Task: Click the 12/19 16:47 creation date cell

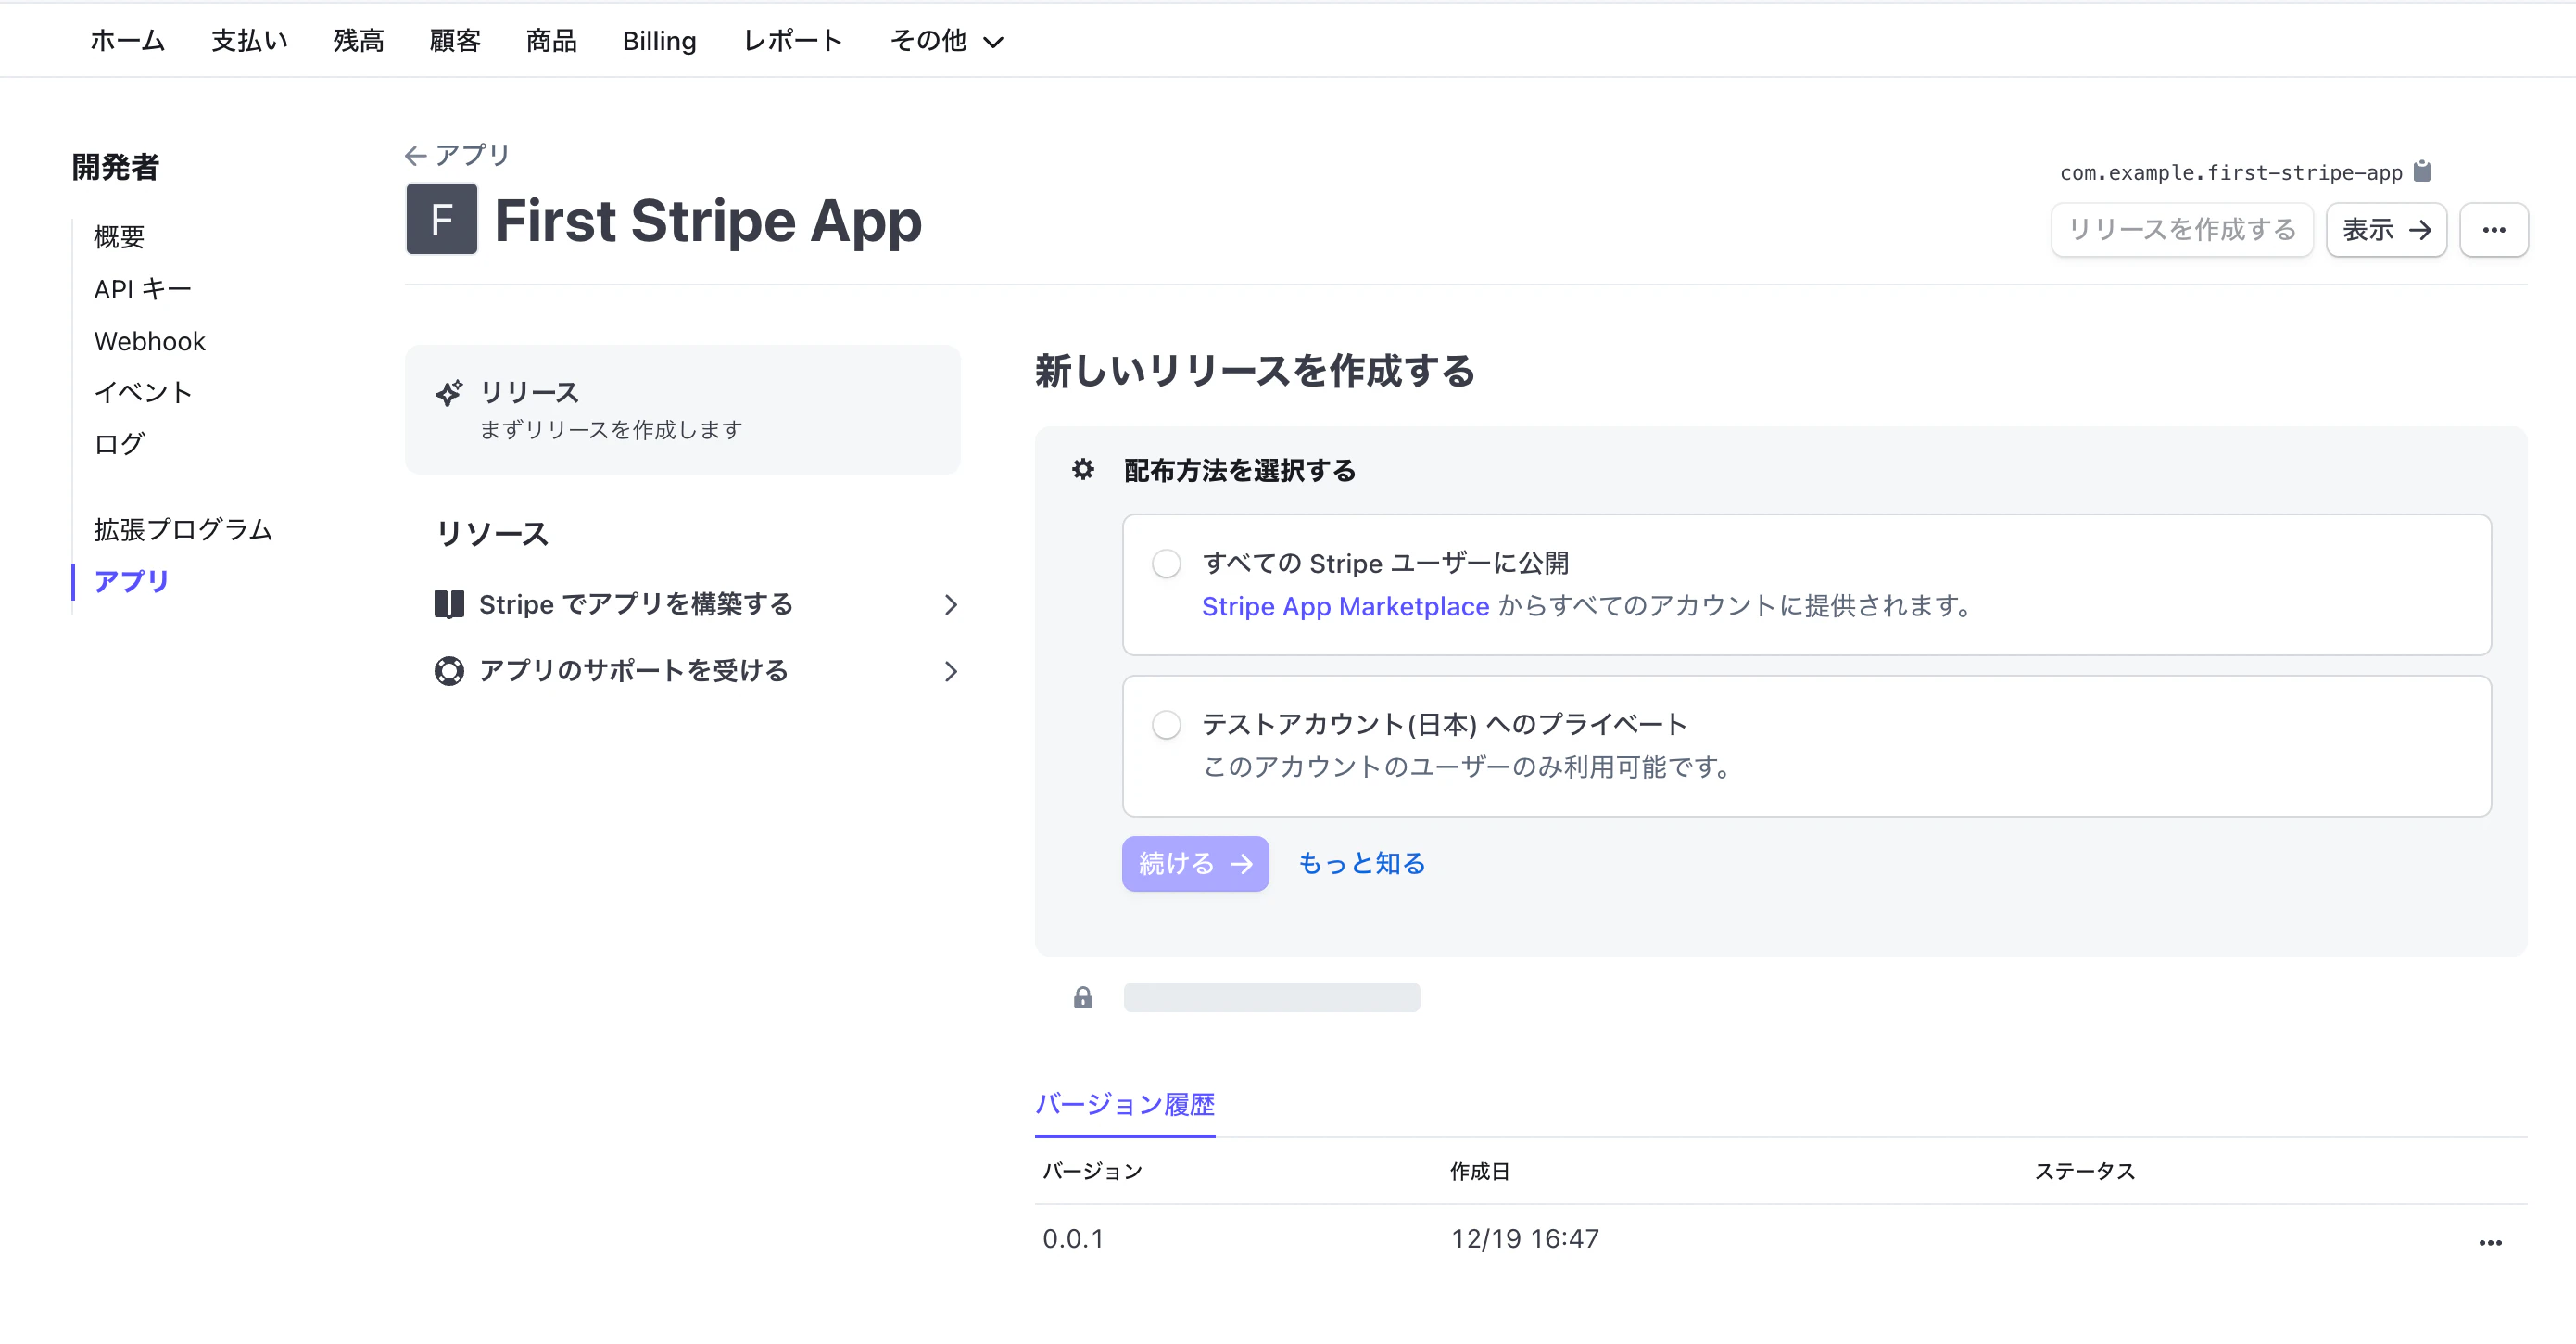Action: click(1525, 1239)
